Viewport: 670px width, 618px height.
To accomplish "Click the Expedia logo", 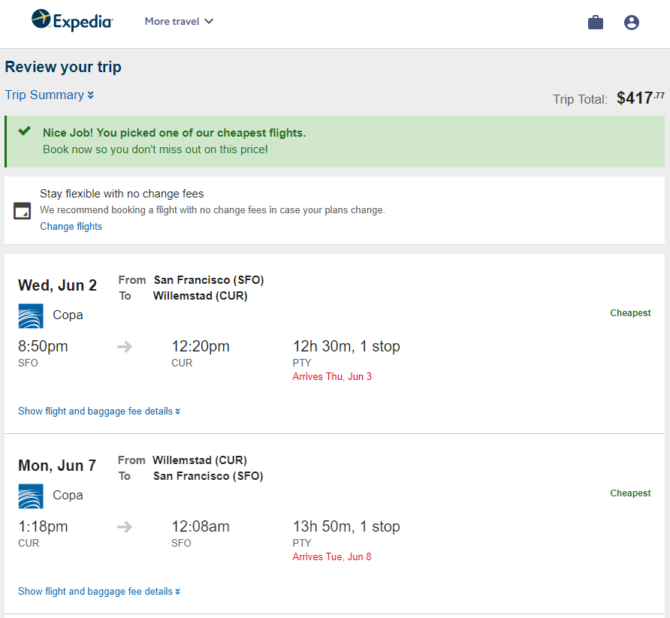I will (x=72, y=21).
